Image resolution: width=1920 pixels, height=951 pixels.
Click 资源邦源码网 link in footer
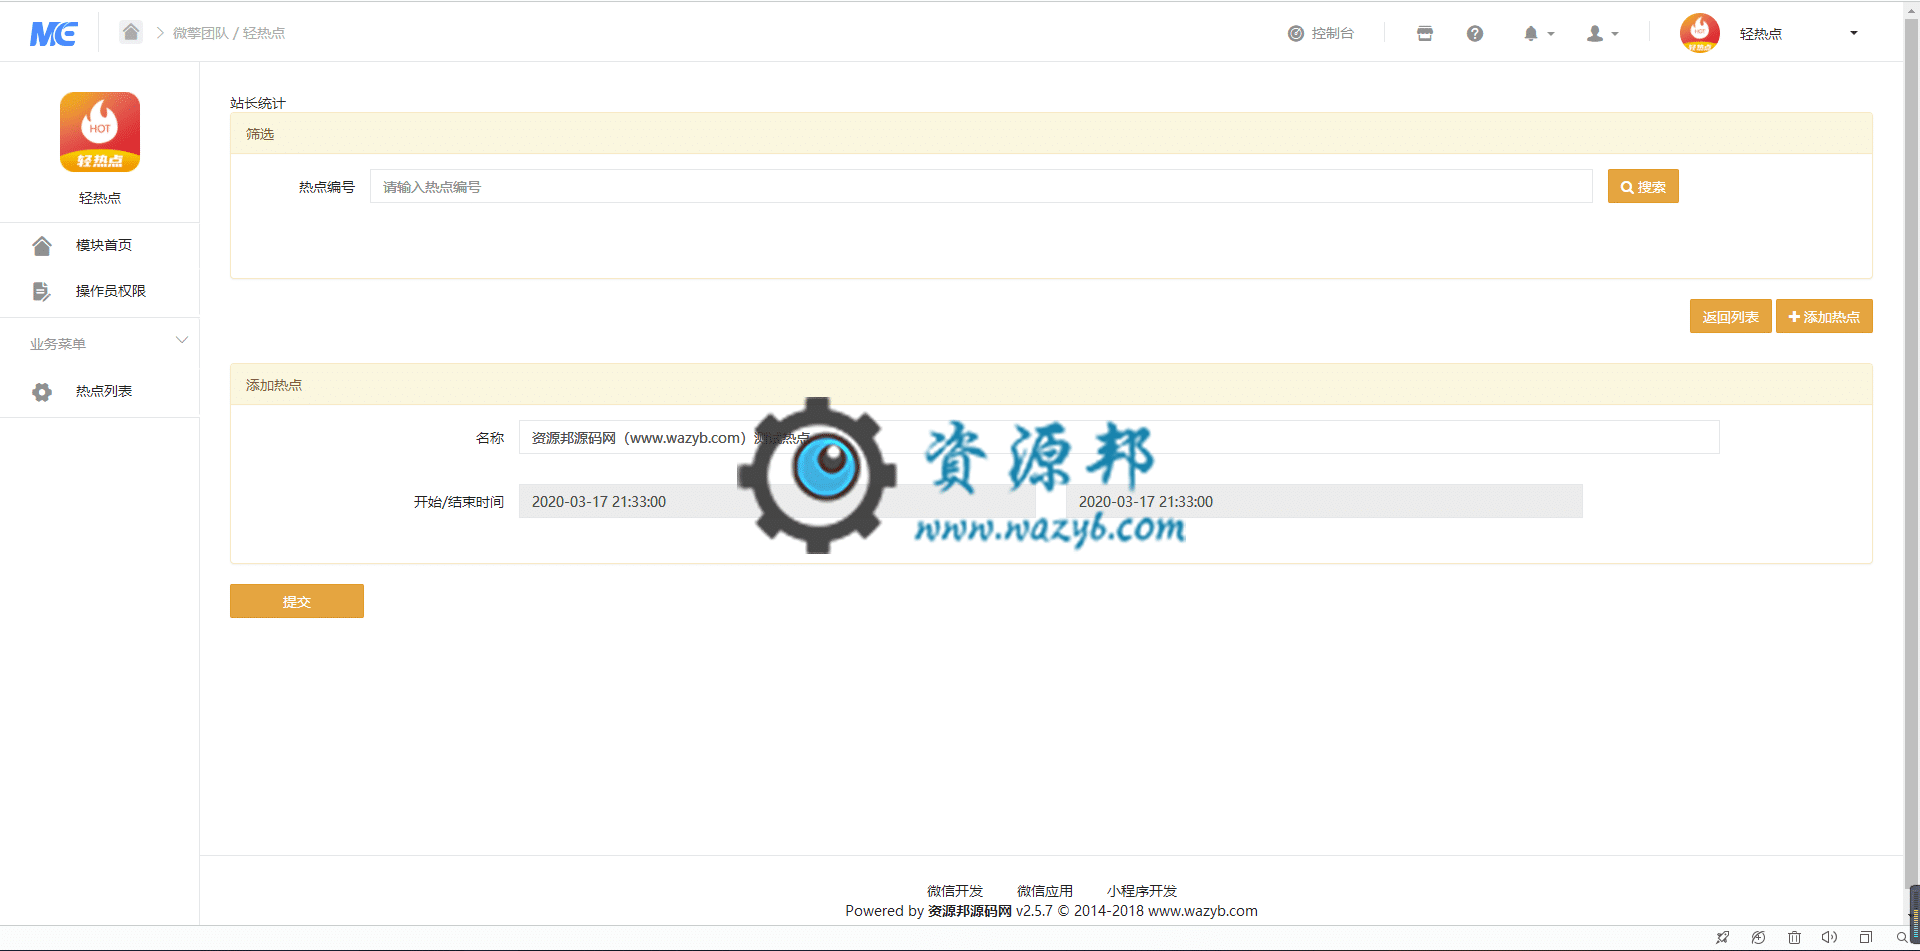tap(970, 911)
